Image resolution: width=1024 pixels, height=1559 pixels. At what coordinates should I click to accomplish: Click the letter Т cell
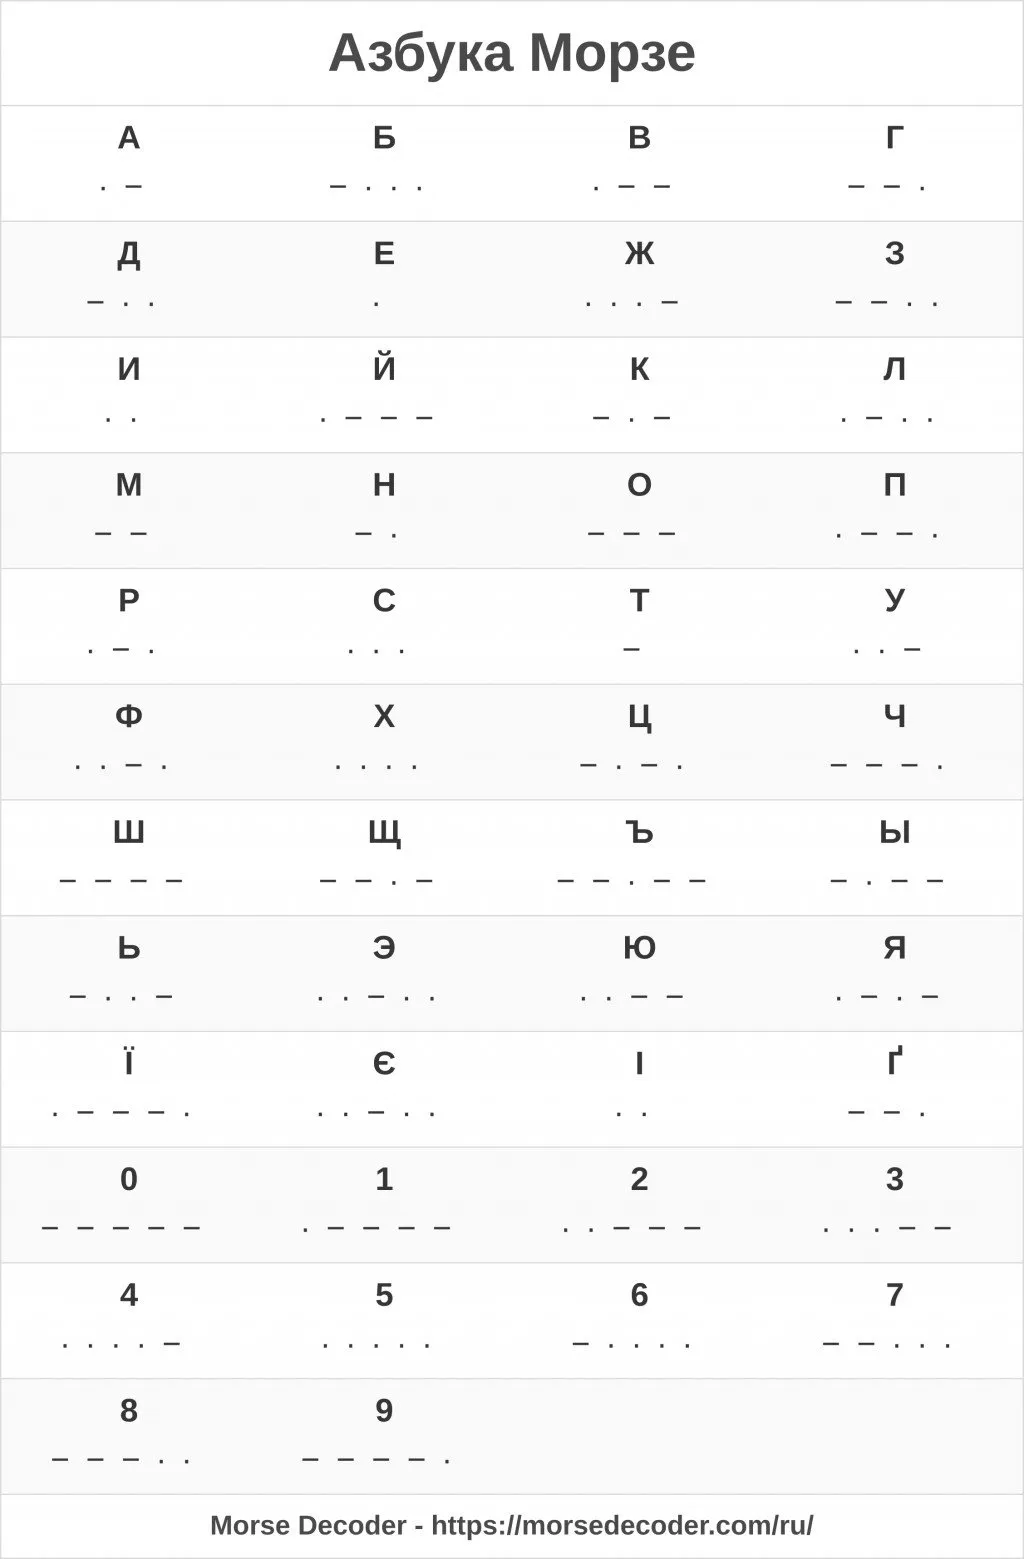click(x=639, y=626)
